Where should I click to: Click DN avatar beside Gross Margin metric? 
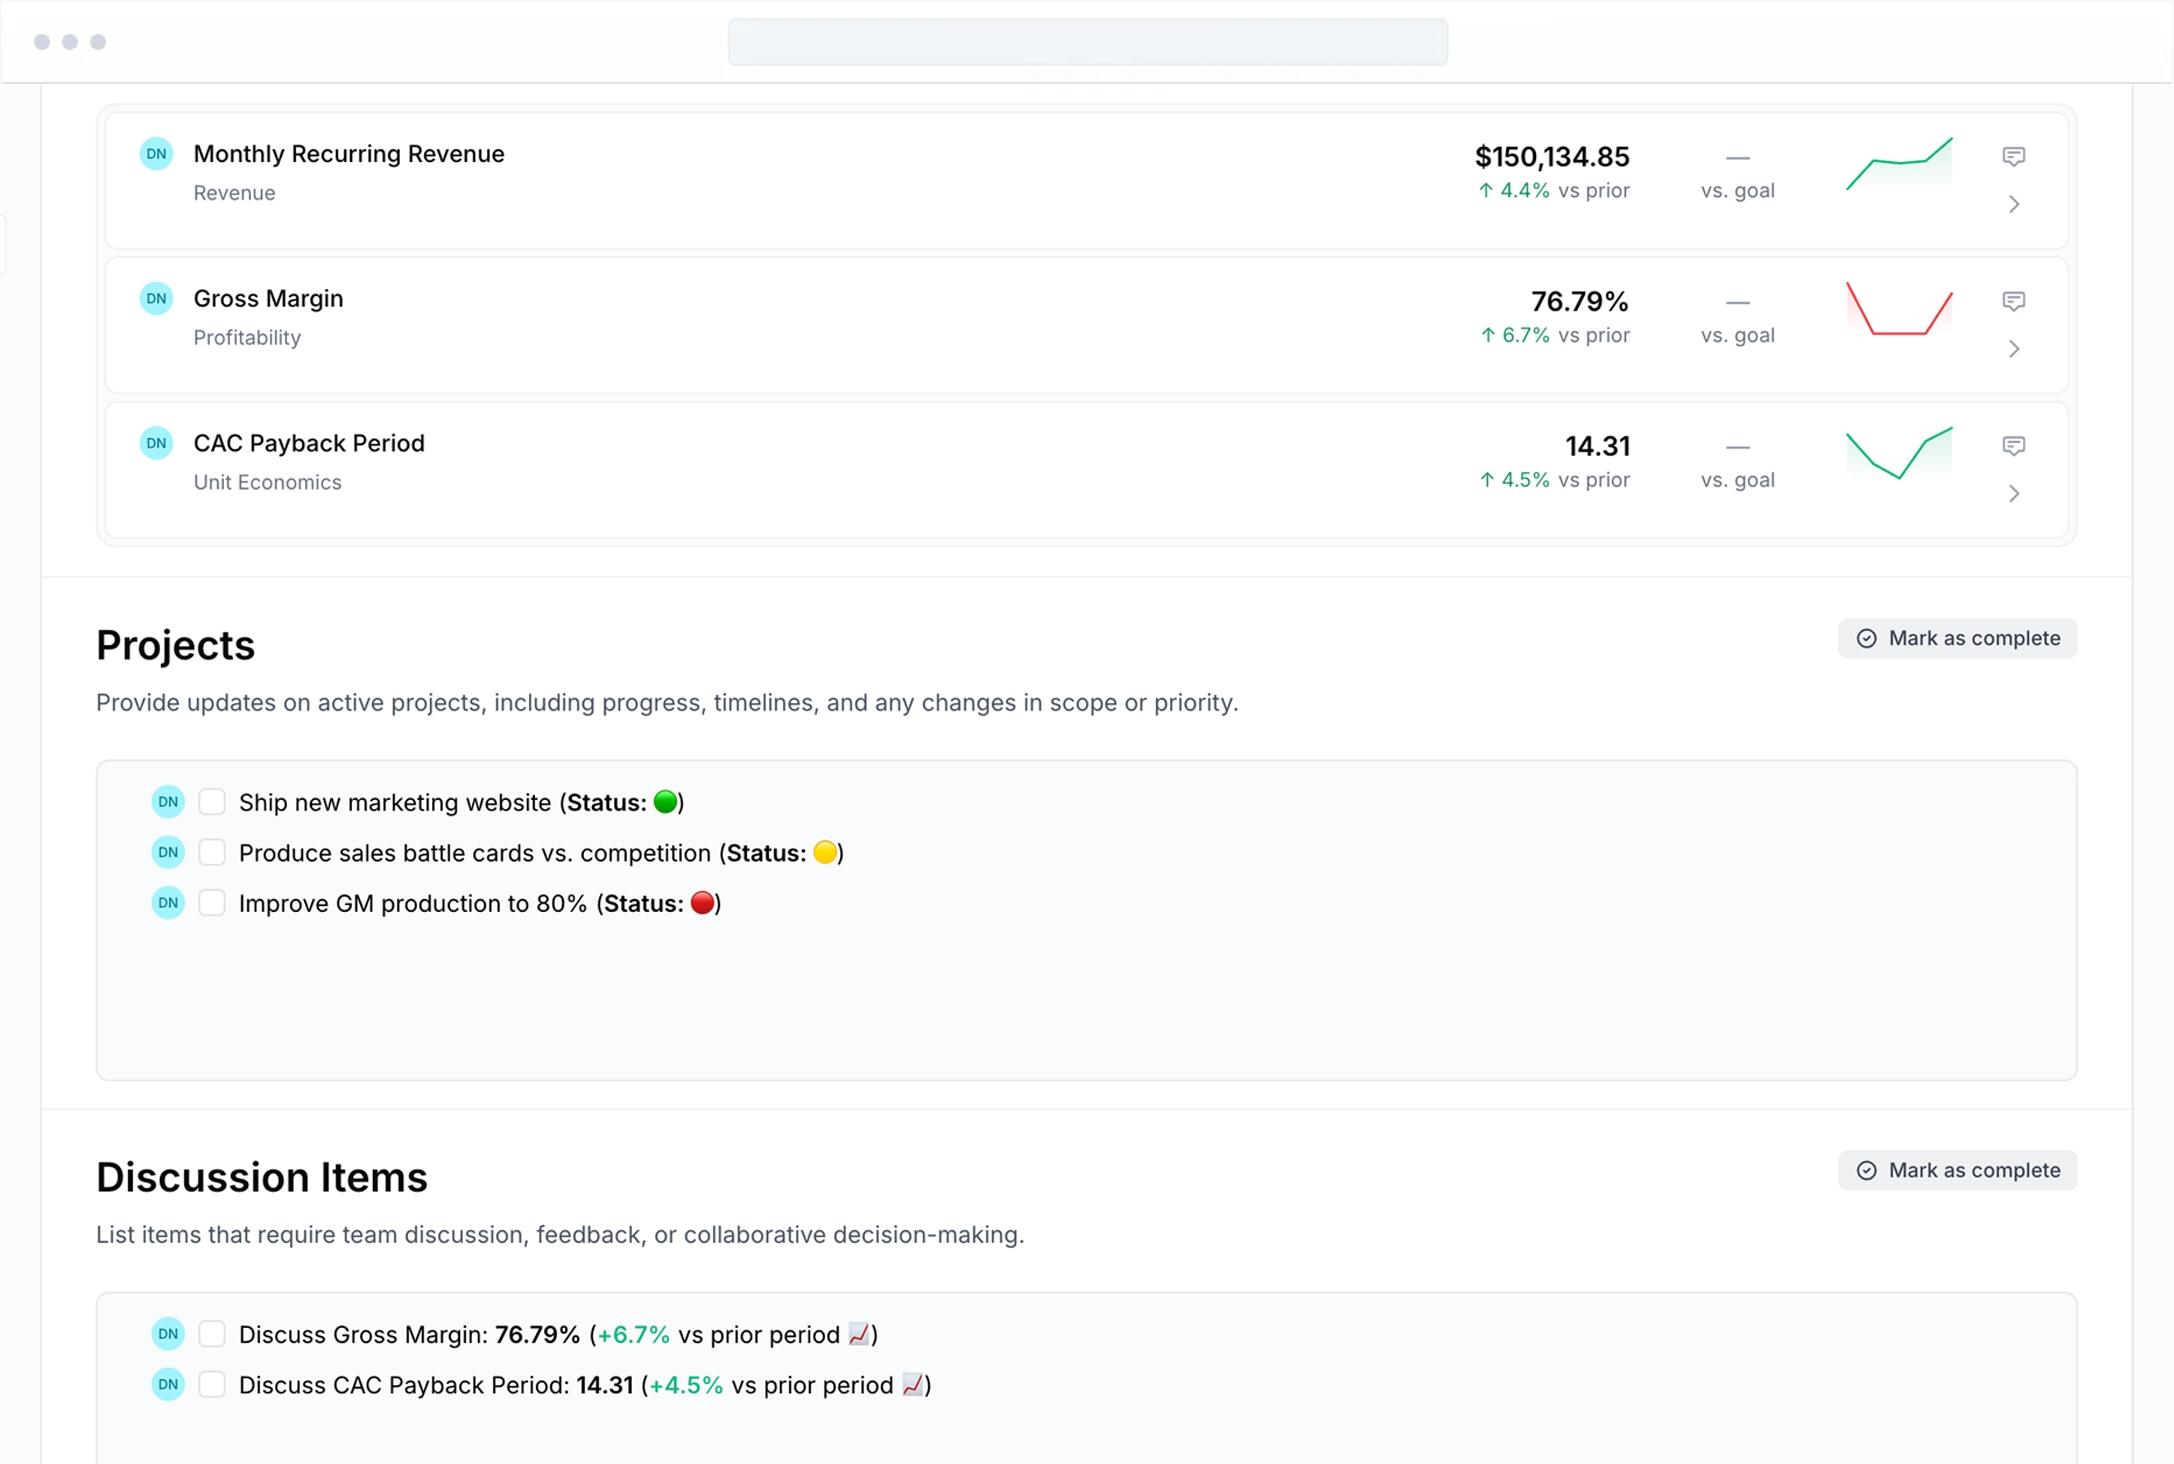[156, 299]
